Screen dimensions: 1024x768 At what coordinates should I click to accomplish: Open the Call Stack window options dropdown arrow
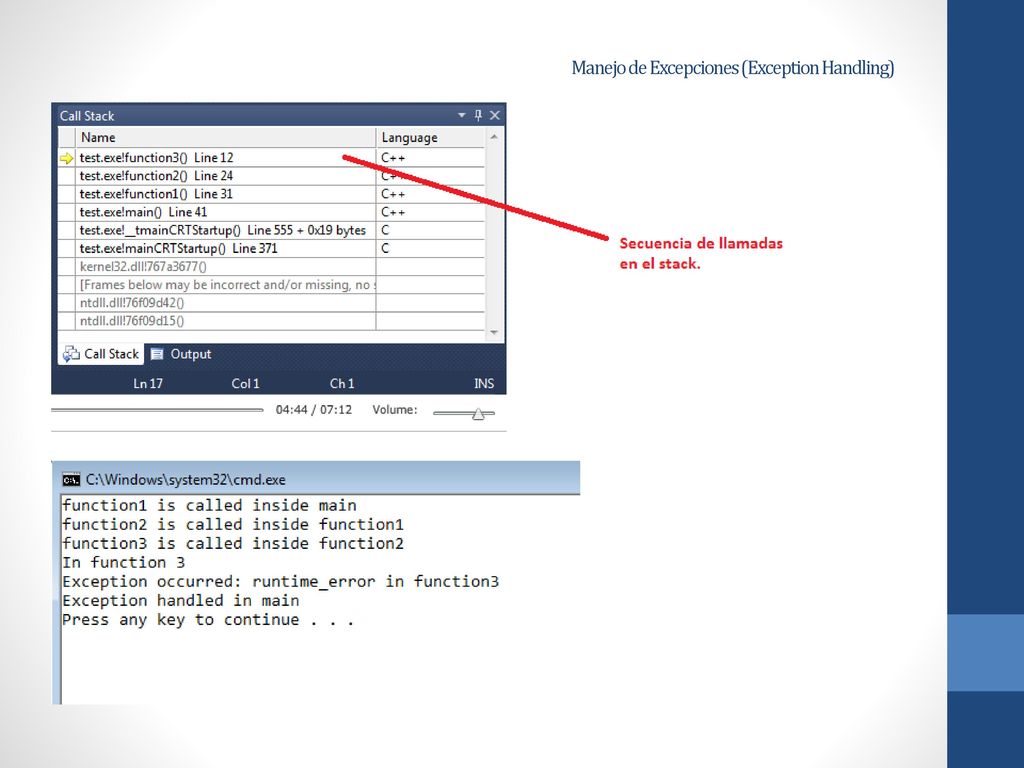pos(462,115)
